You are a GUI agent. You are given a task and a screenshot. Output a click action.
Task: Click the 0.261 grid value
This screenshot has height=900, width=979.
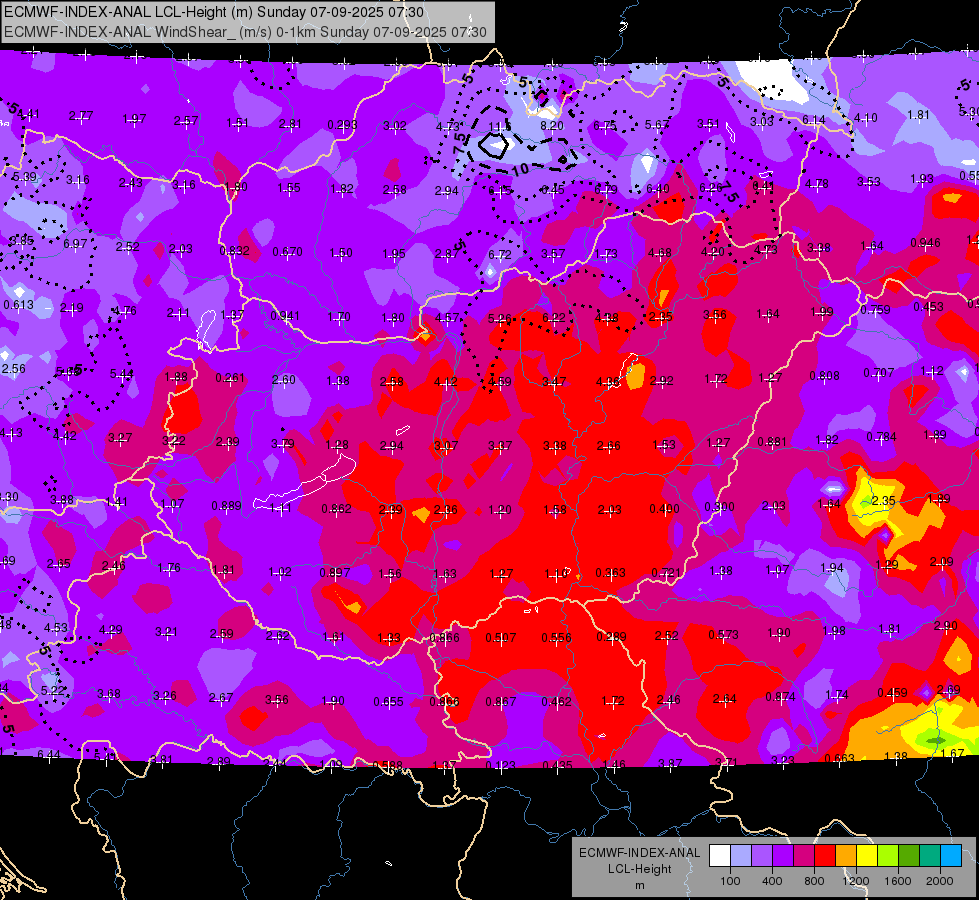(x=230, y=378)
